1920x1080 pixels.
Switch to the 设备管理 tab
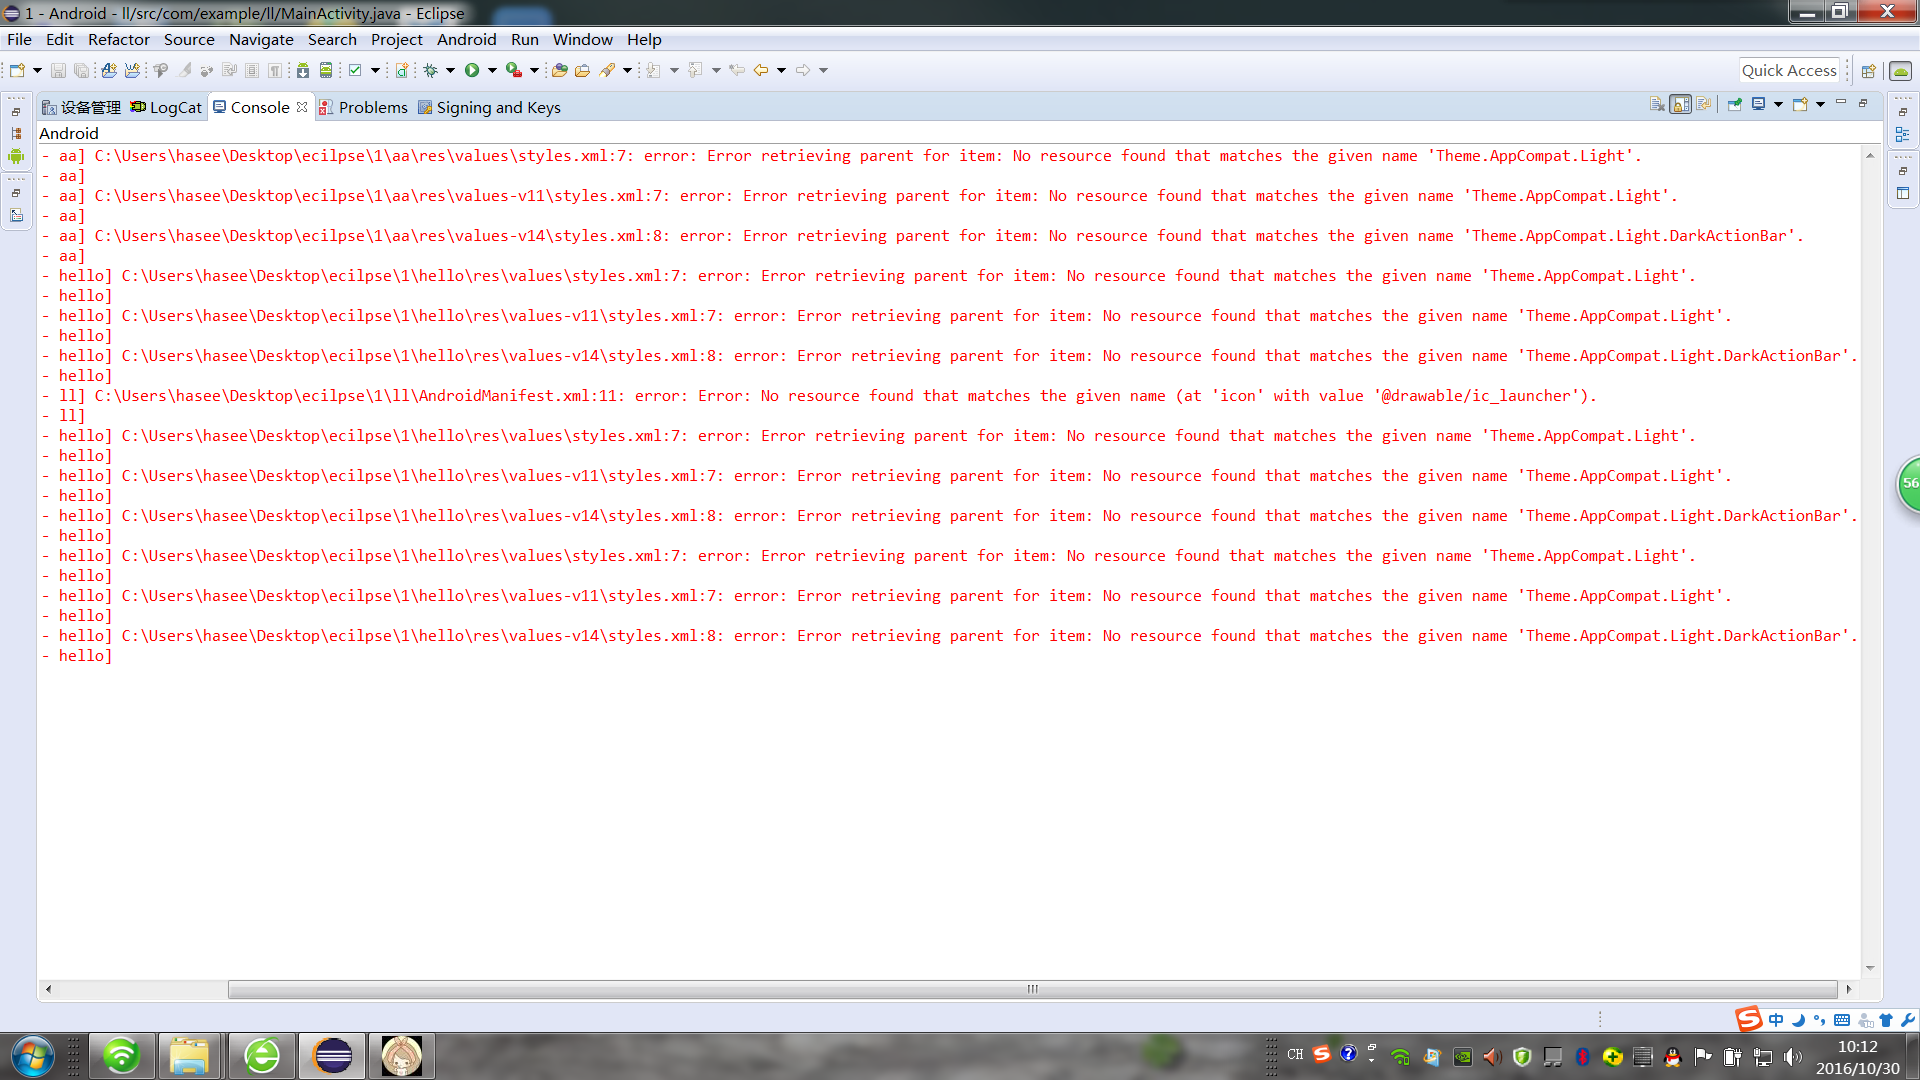[81, 107]
